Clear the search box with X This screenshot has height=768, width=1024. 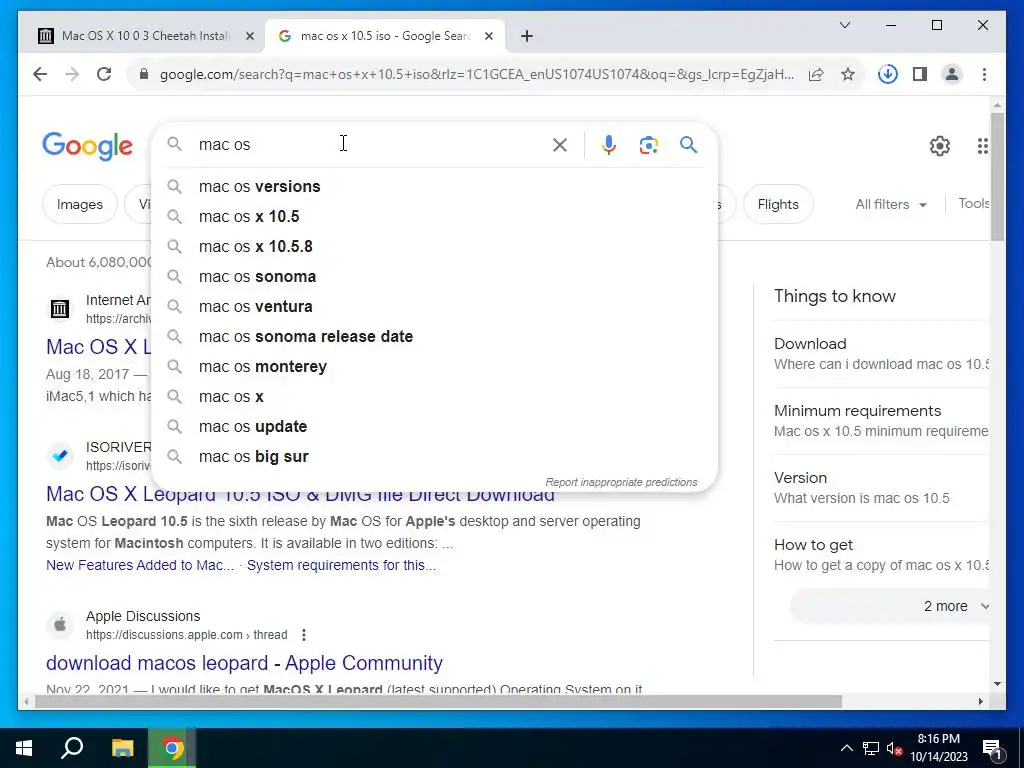(560, 145)
